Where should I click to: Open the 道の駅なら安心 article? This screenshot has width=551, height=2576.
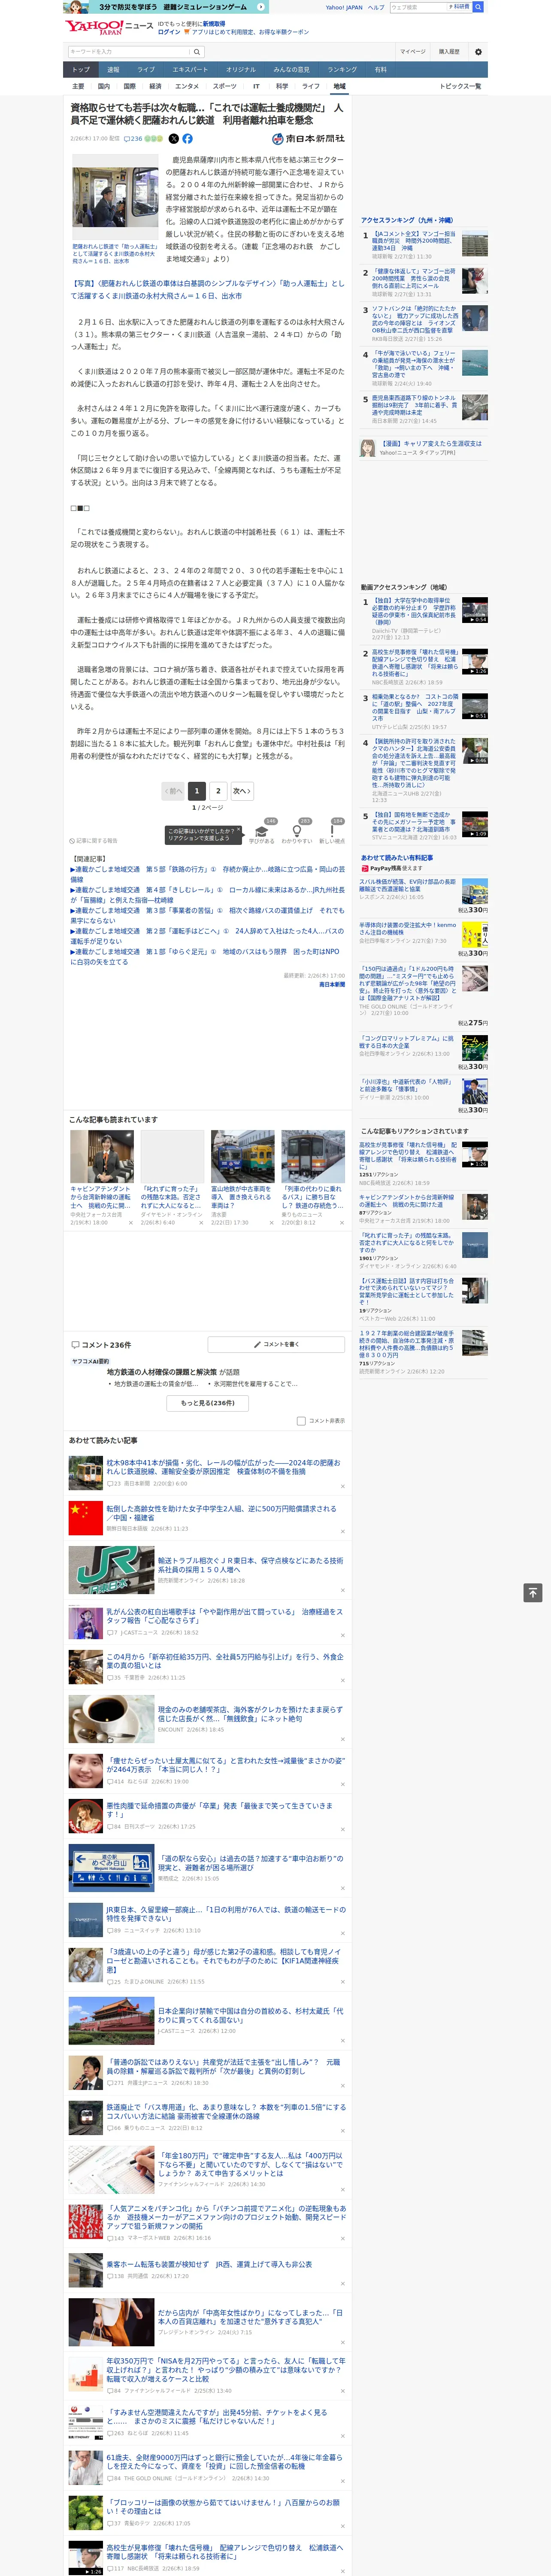(x=250, y=1863)
